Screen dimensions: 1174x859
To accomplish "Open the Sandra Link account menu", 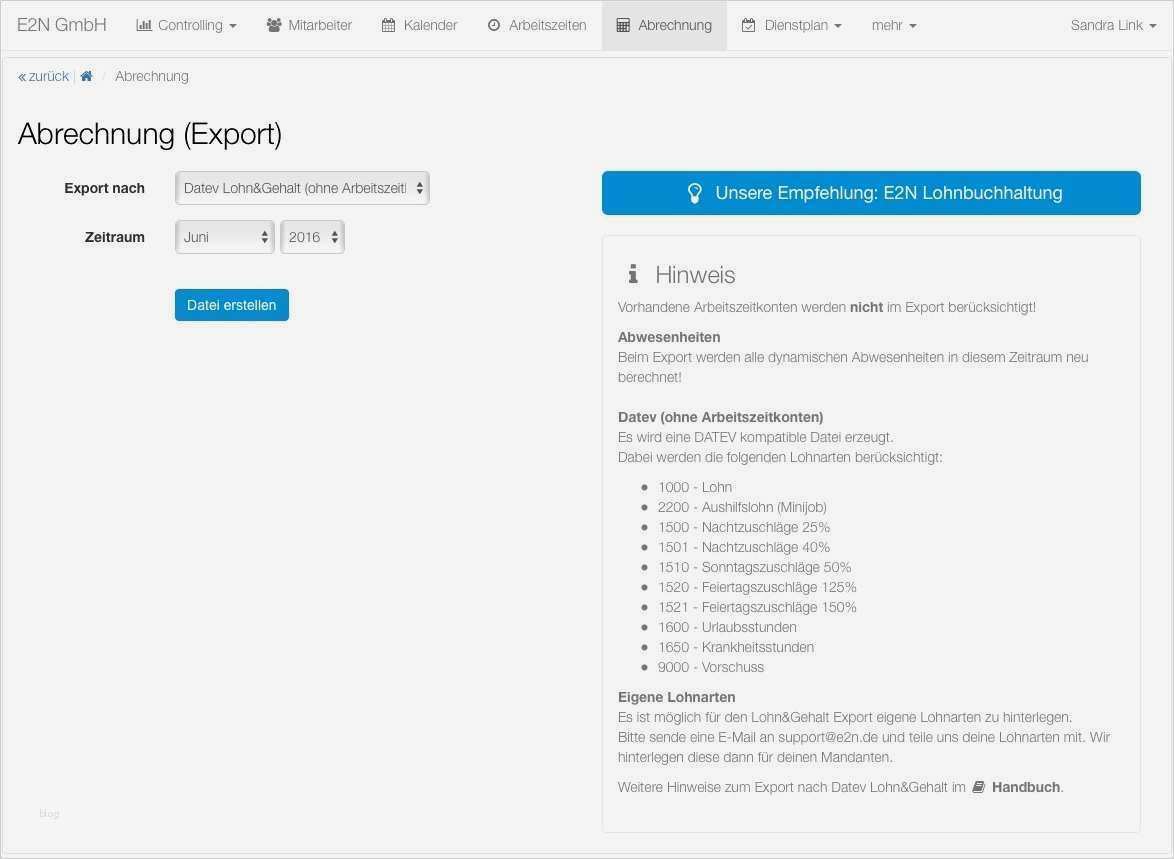I will click(x=1112, y=25).
